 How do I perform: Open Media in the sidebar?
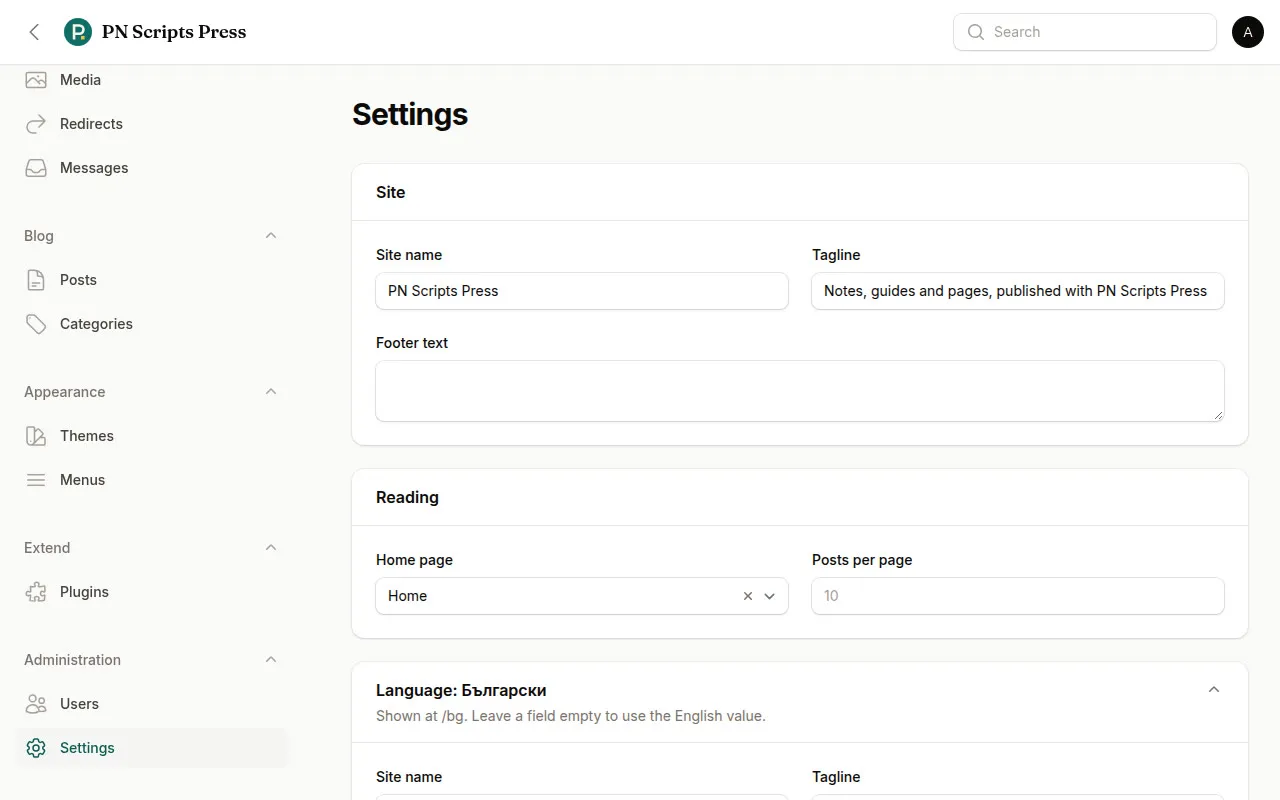pyautogui.click(x=152, y=80)
